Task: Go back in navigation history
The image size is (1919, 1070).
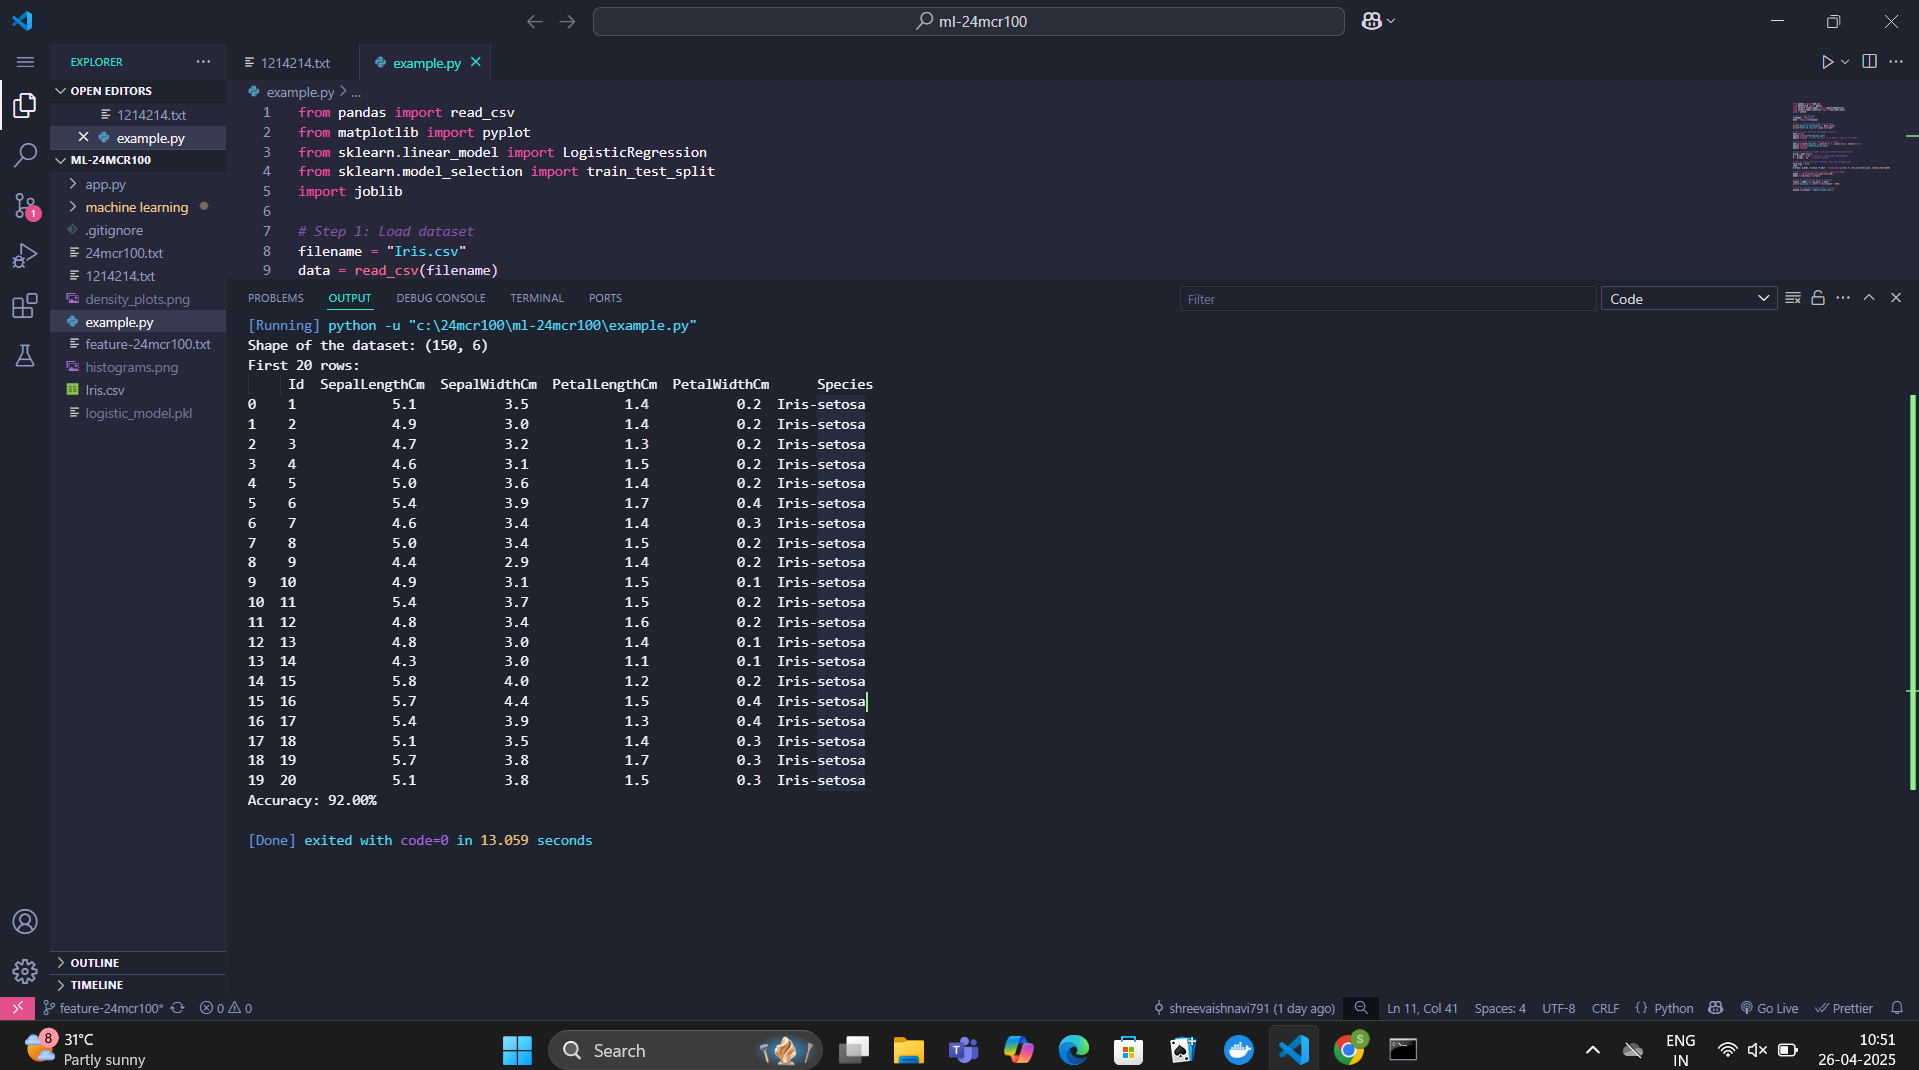Action: click(x=535, y=21)
